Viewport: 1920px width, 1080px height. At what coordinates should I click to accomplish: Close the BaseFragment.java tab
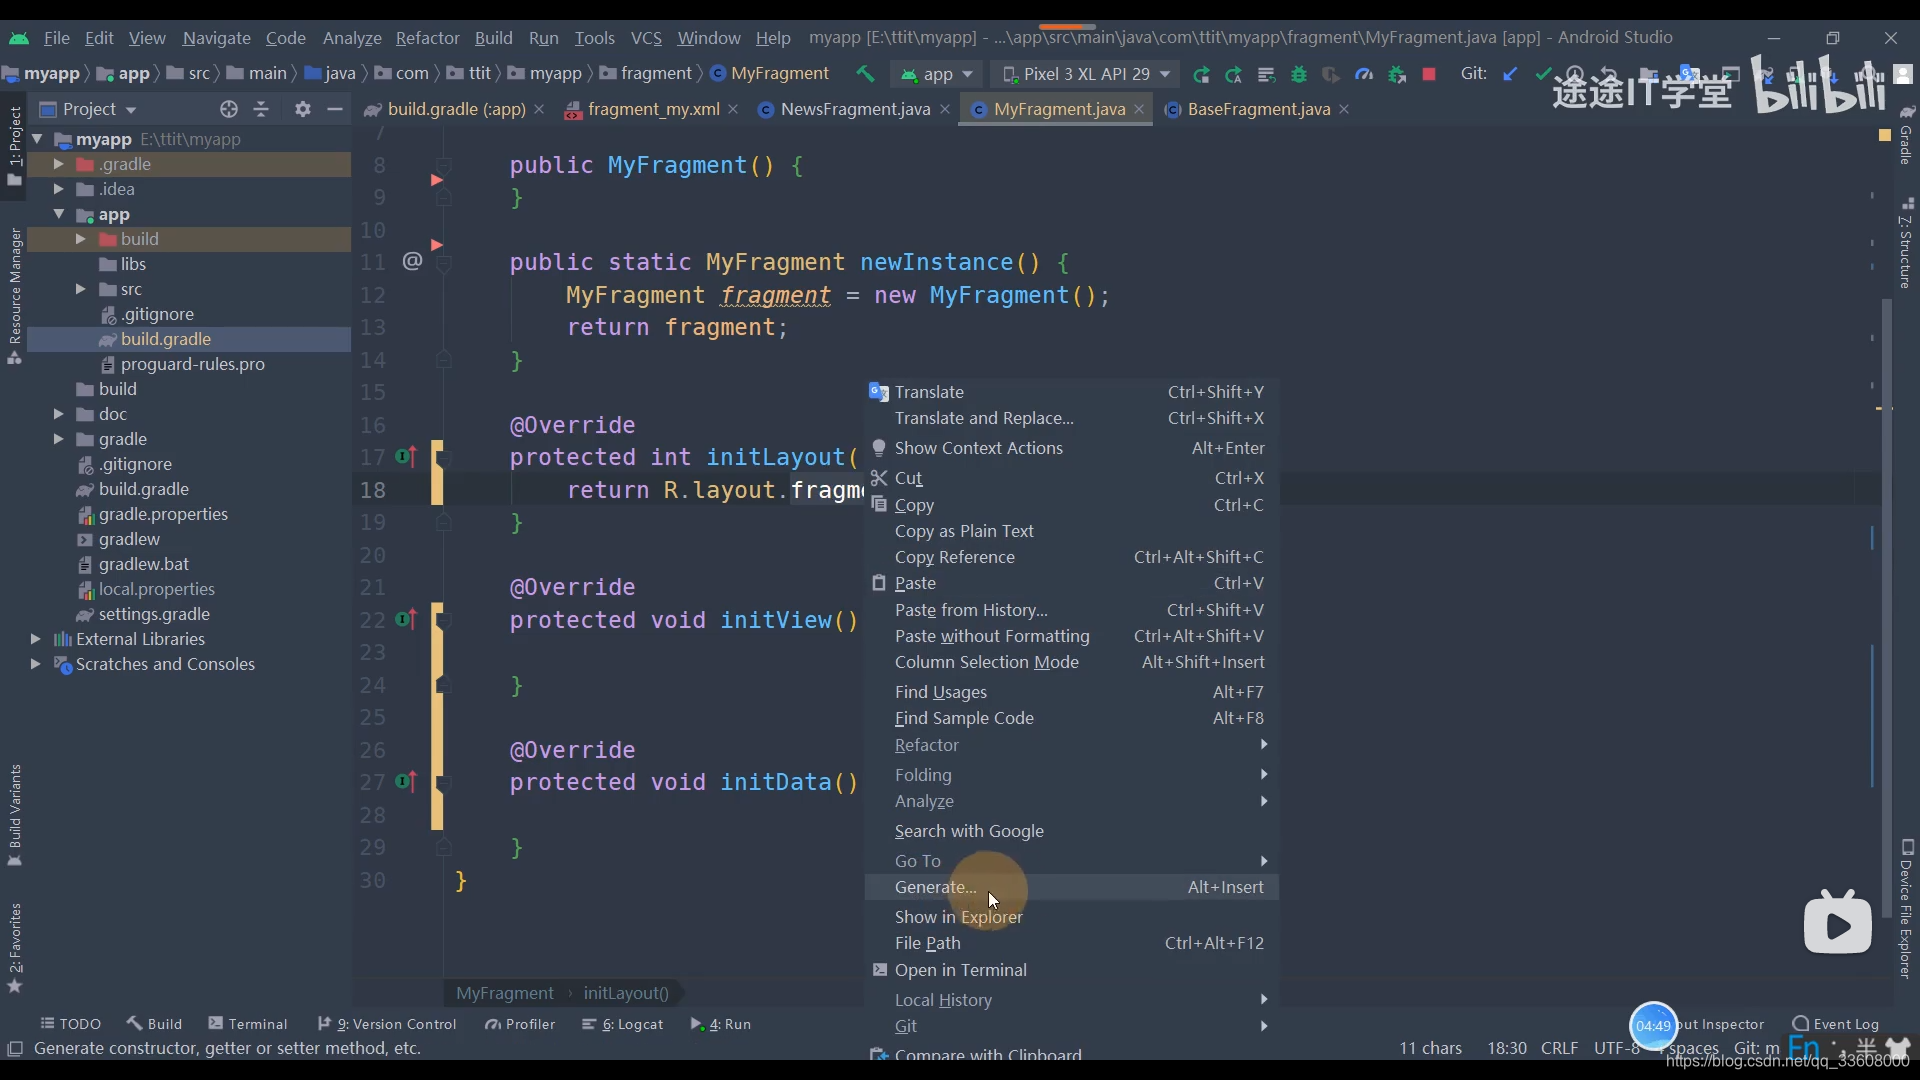(1344, 109)
